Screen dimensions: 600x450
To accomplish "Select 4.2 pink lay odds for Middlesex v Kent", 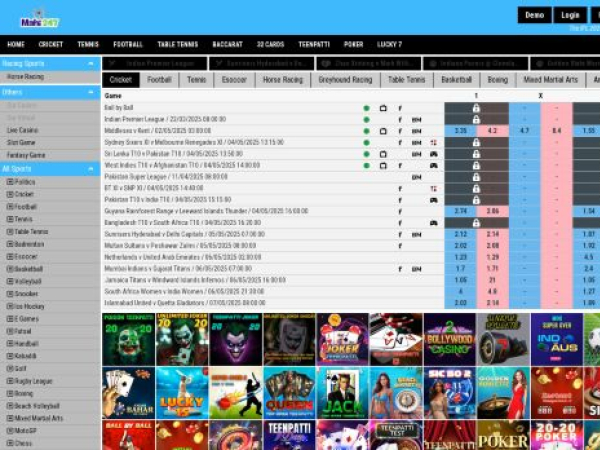I will click(492, 131).
